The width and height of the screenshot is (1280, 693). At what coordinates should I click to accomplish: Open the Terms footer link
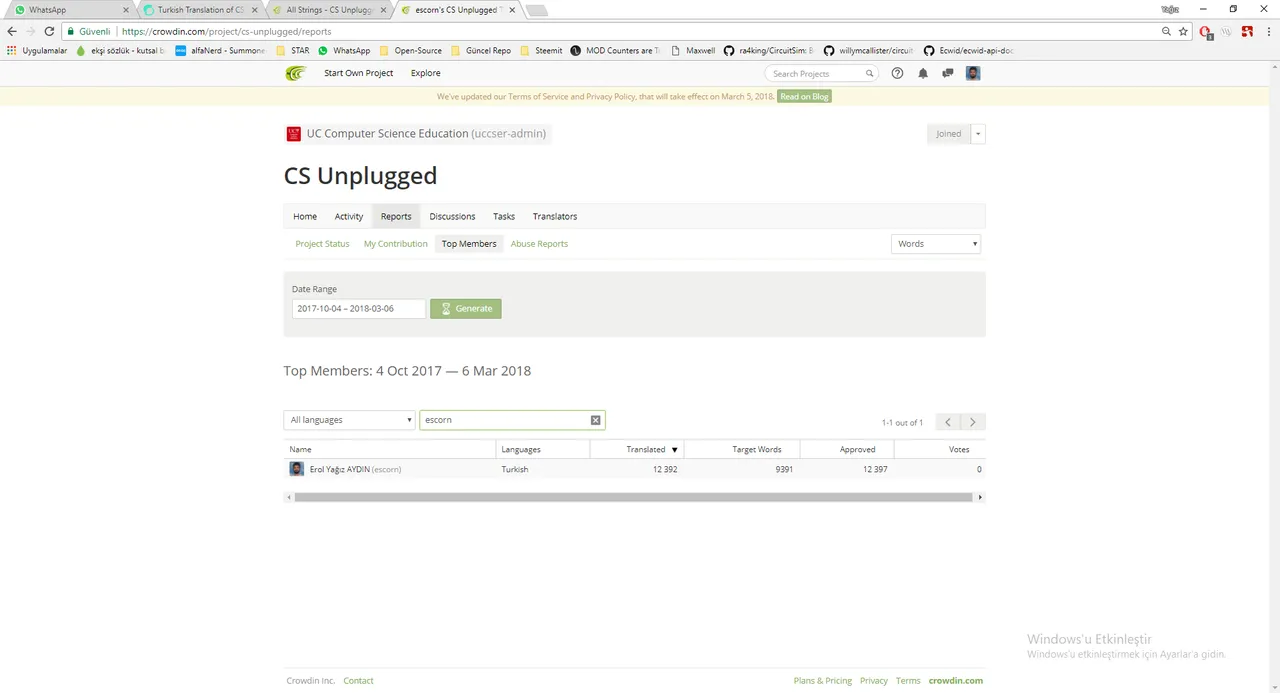908,681
